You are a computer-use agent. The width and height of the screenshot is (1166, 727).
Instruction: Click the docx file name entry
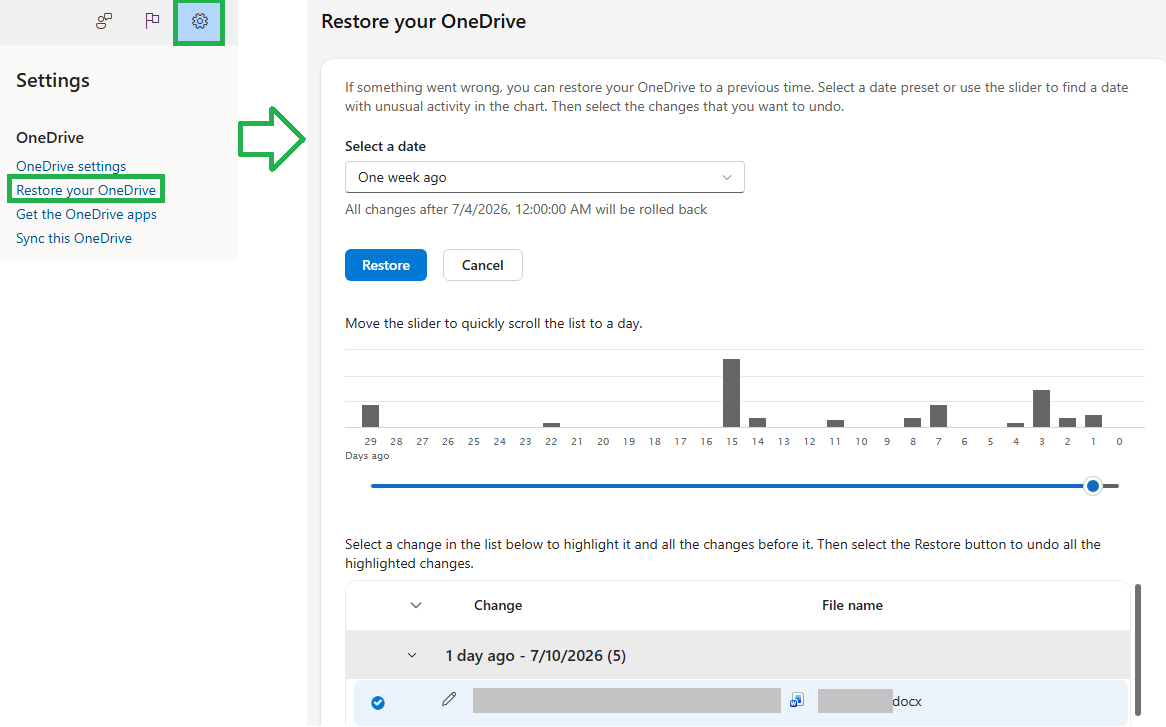coord(870,701)
